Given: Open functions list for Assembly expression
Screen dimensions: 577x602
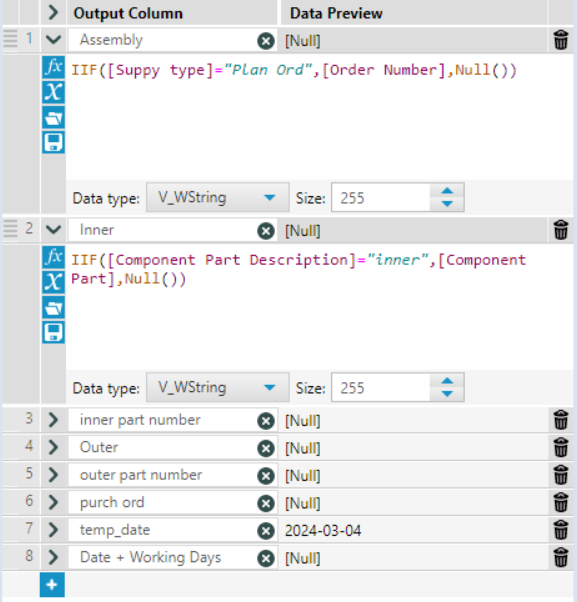Looking at the screenshot, I should pos(53,67).
